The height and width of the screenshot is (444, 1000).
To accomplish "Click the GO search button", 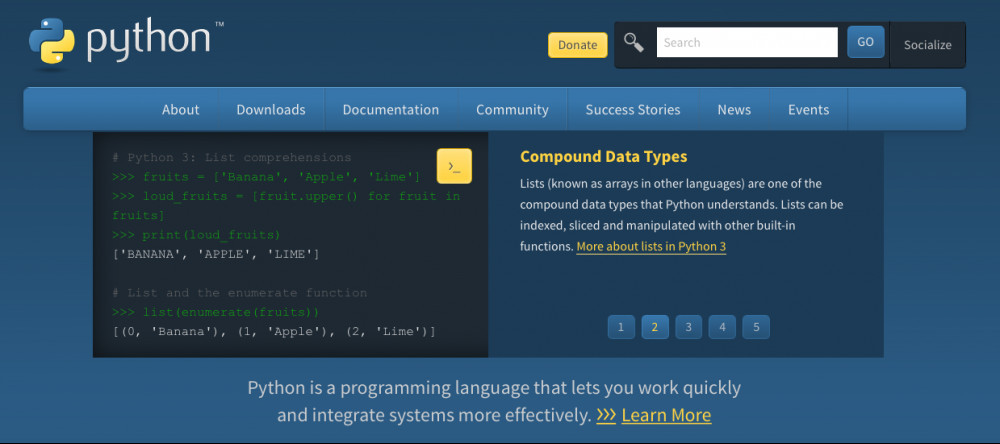I will pos(865,42).
